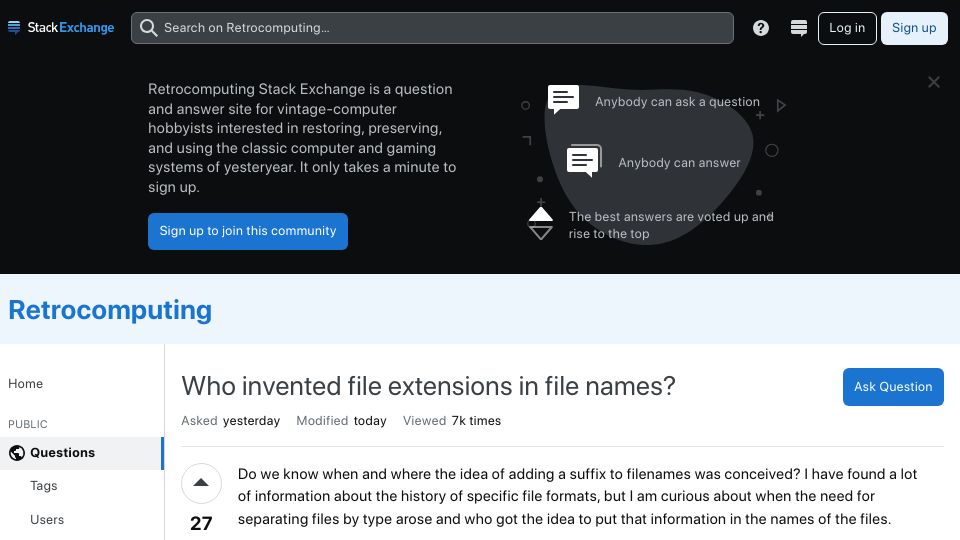Image resolution: width=960 pixels, height=540 pixels.
Task: Click the question body paragraph text
Action: [577, 497]
